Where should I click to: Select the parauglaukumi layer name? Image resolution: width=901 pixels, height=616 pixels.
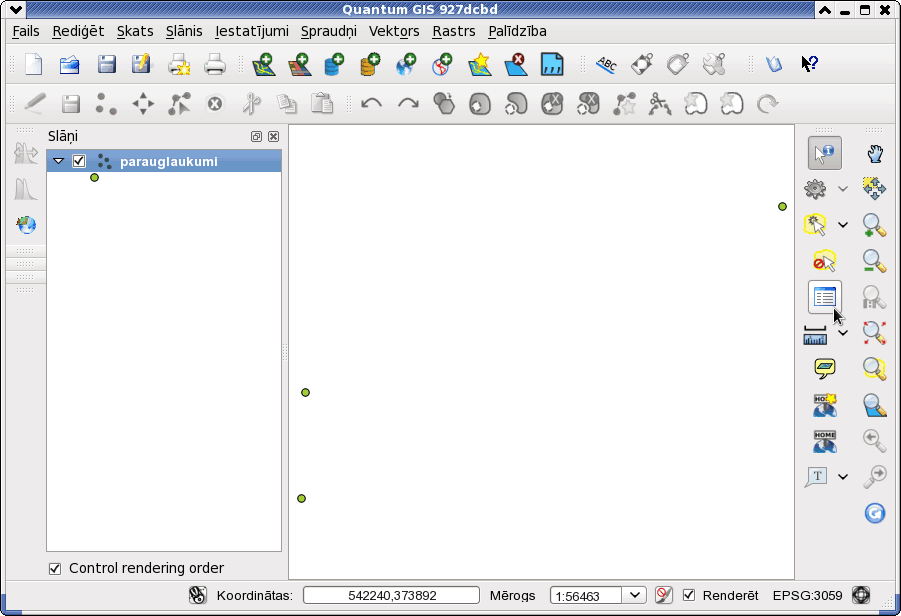coord(168,162)
